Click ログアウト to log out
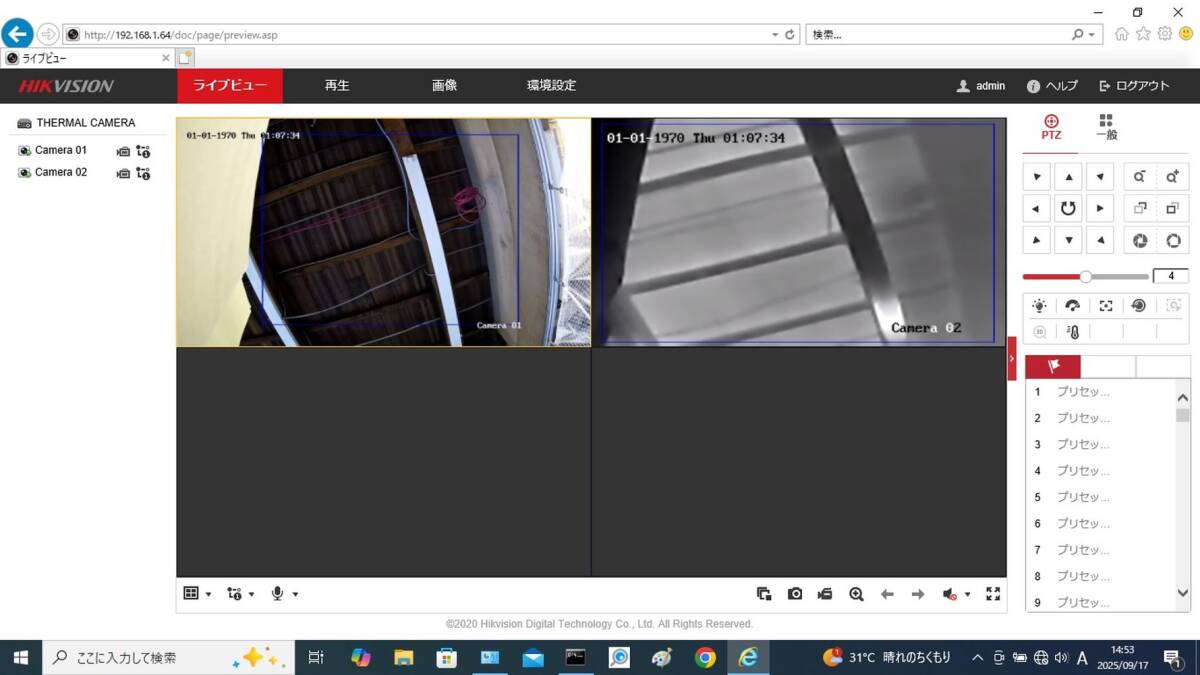The height and width of the screenshot is (675, 1200). tap(1134, 86)
